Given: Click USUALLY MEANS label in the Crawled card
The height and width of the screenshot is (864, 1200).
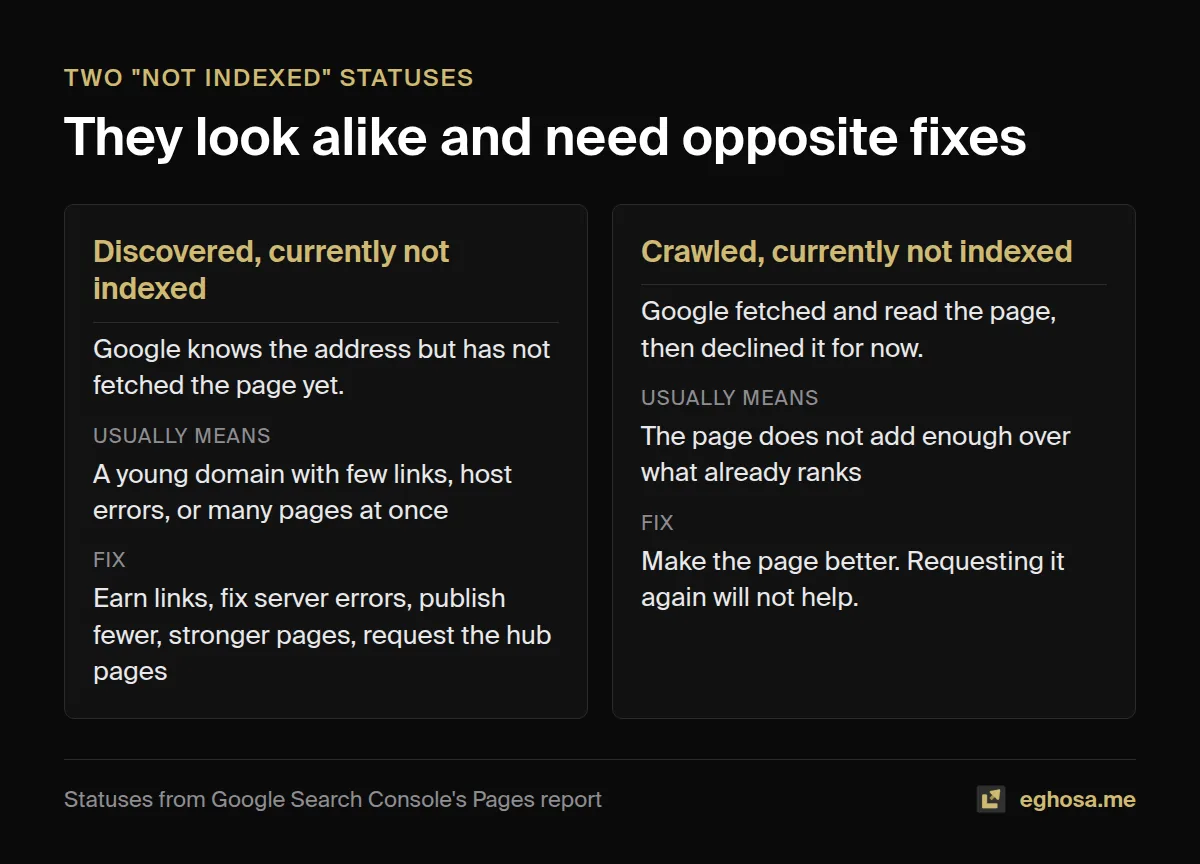Looking at the screenshot, I should (x=730, y=398).
